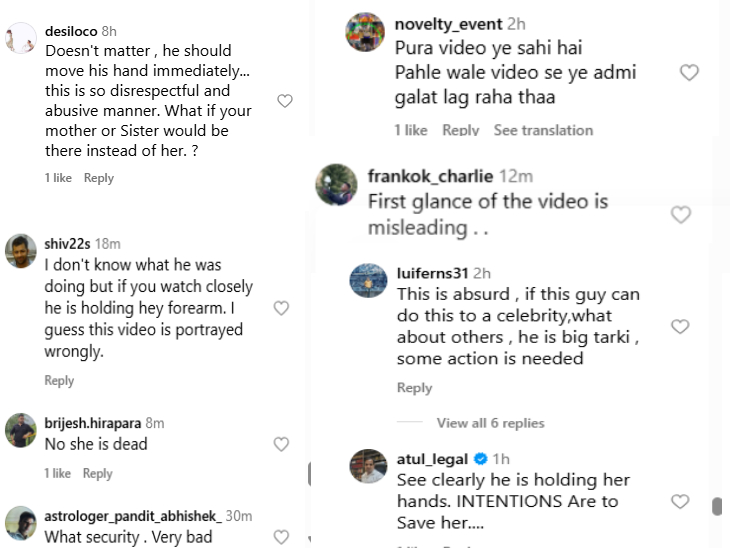
Task: Like frankok_charlie's comment
Action: click(680, 215)
